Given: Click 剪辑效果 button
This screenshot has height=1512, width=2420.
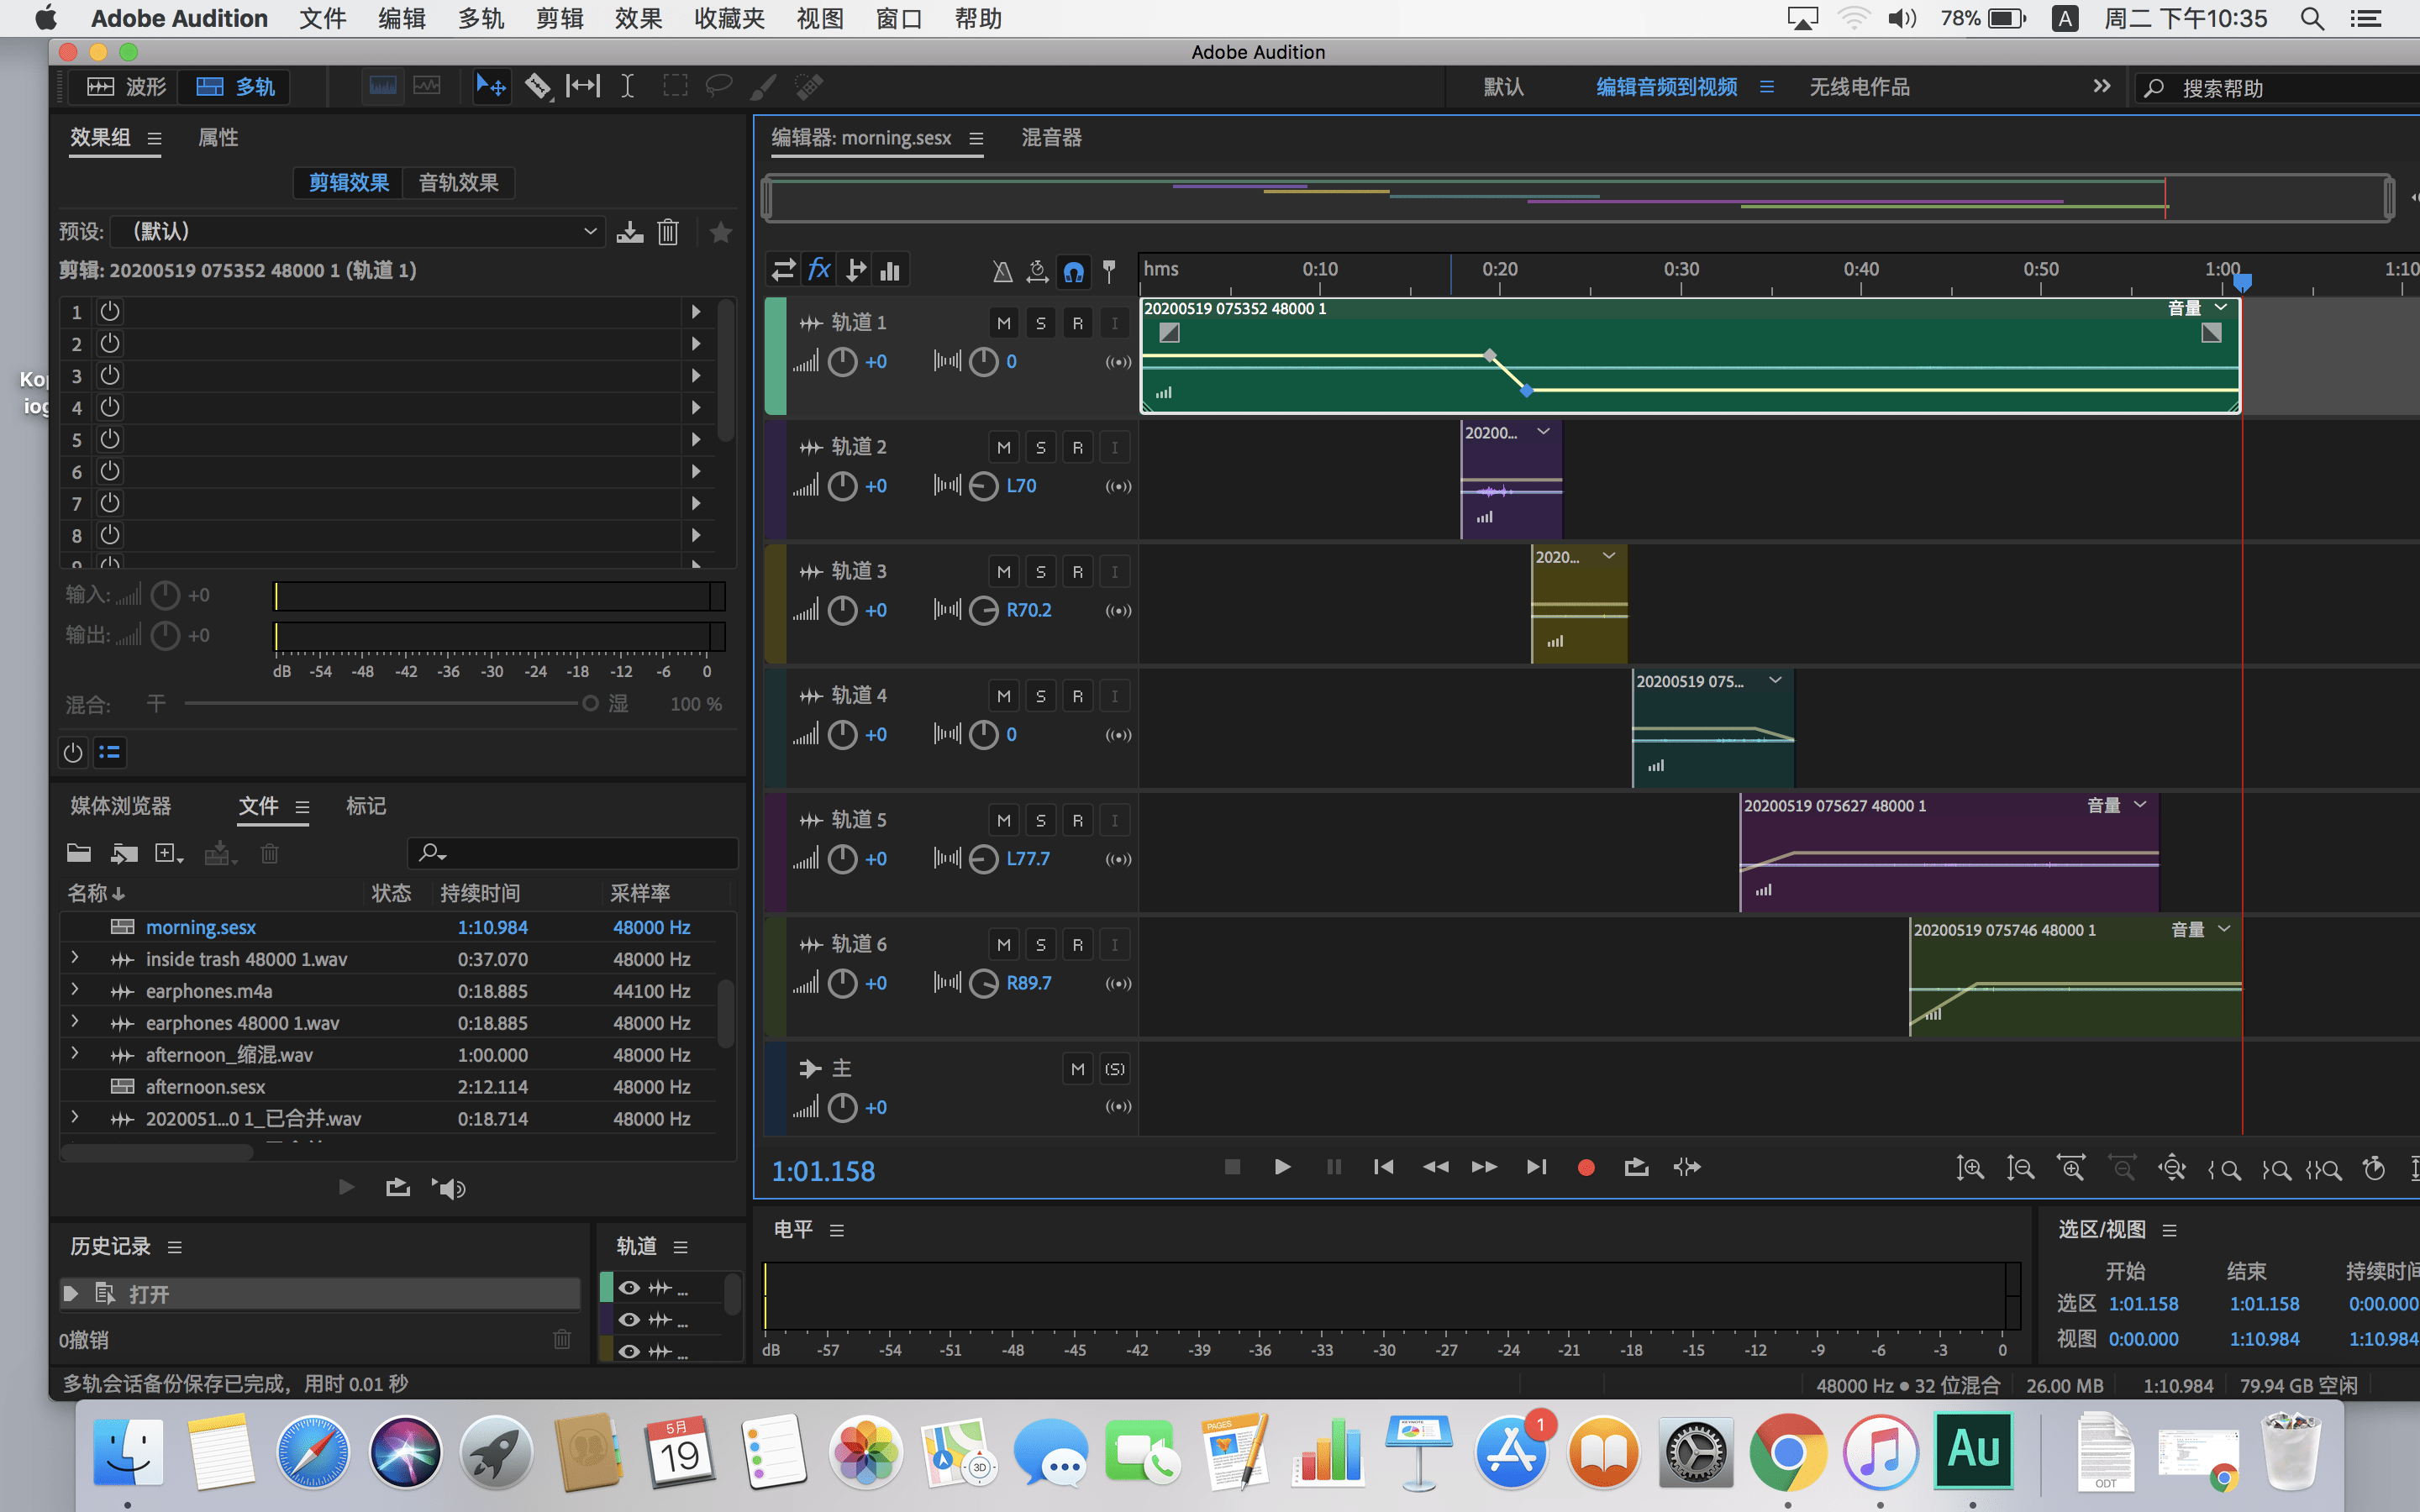Looking at the screenshot, I should 348,183.
